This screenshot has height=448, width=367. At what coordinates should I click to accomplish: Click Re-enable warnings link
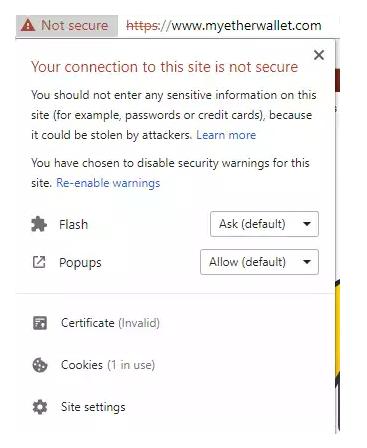108,183
